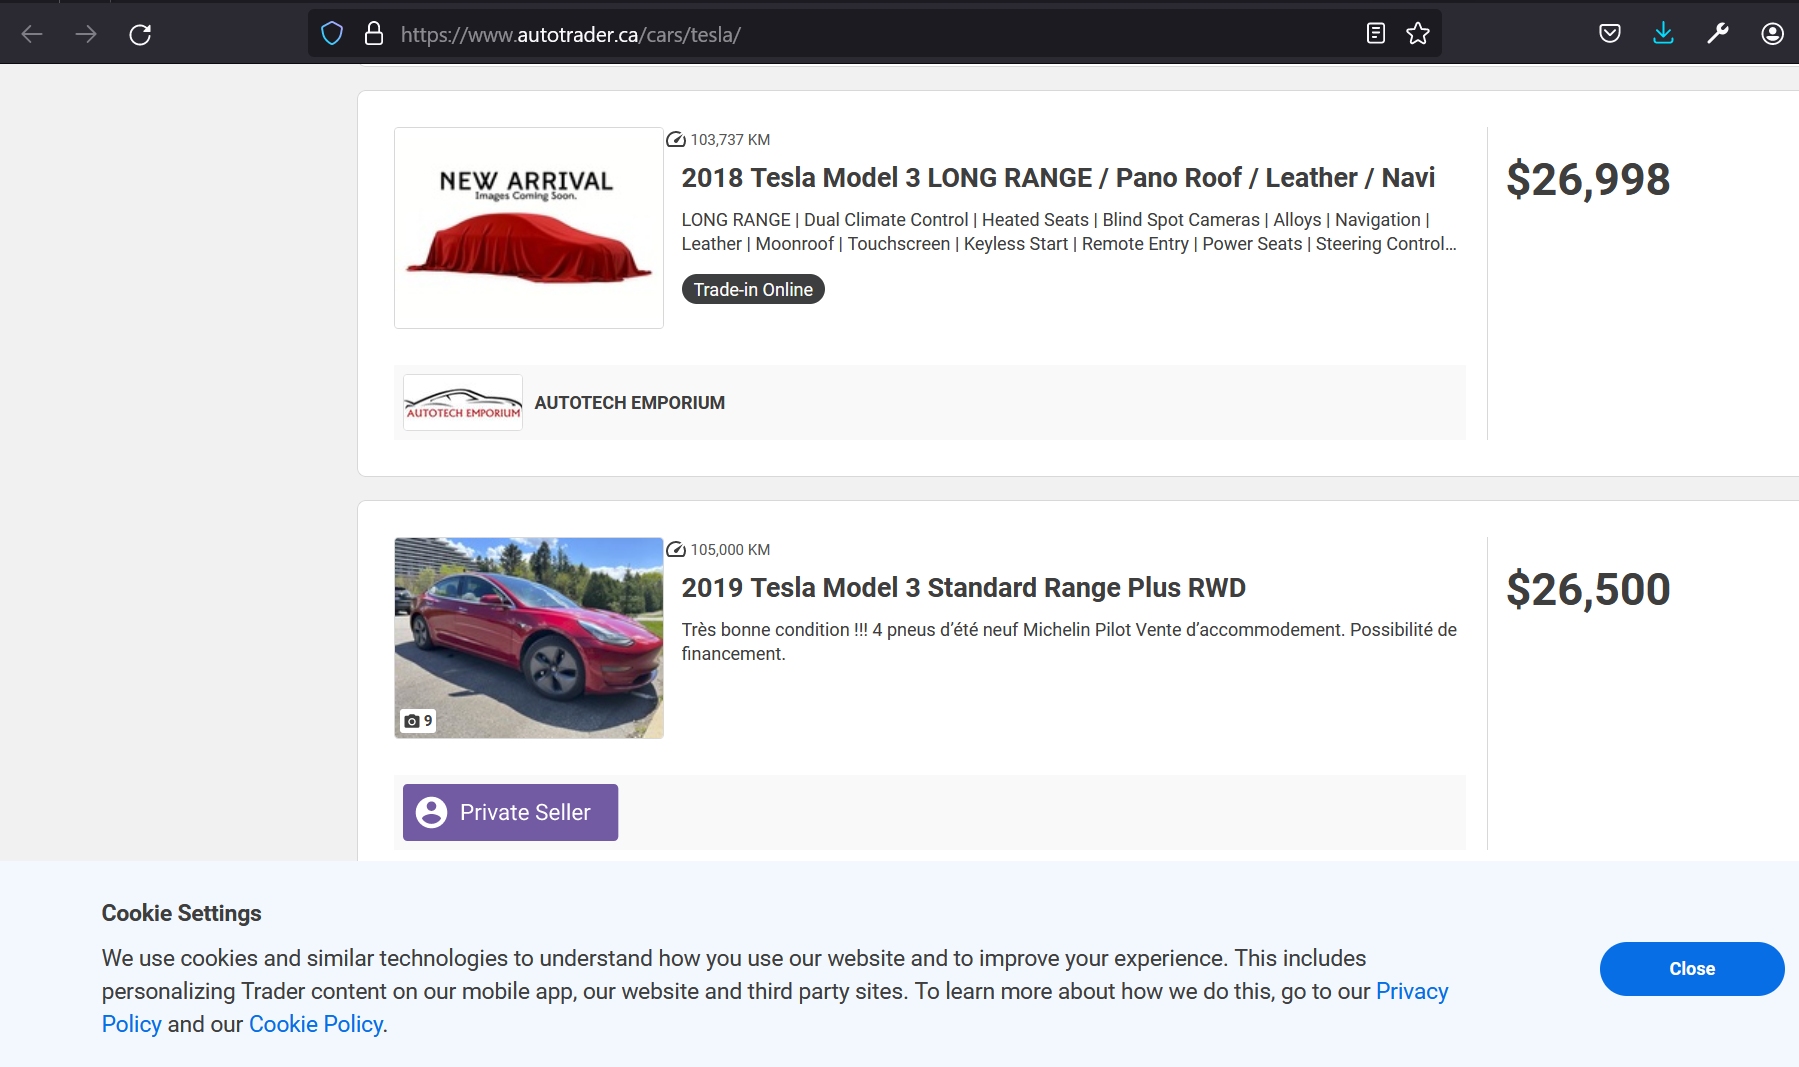The height and width of the screenshot is (1067, 1799).
Task: Go forward to the next page
Action: coord(86,34)
